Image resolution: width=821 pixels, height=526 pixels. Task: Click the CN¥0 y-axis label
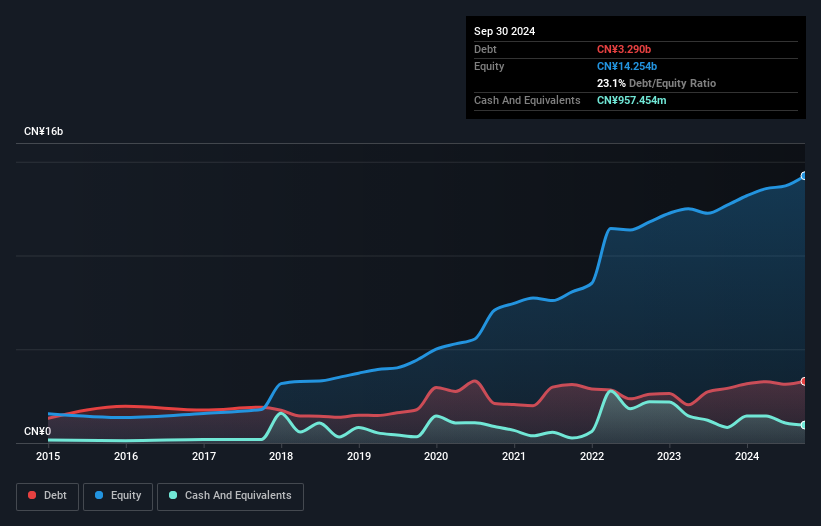38,431
